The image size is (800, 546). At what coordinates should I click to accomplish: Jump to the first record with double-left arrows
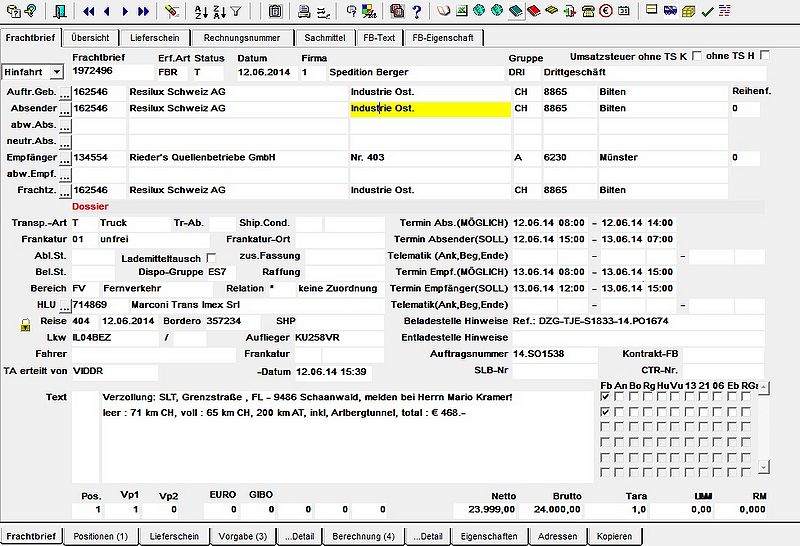point(89,11)
